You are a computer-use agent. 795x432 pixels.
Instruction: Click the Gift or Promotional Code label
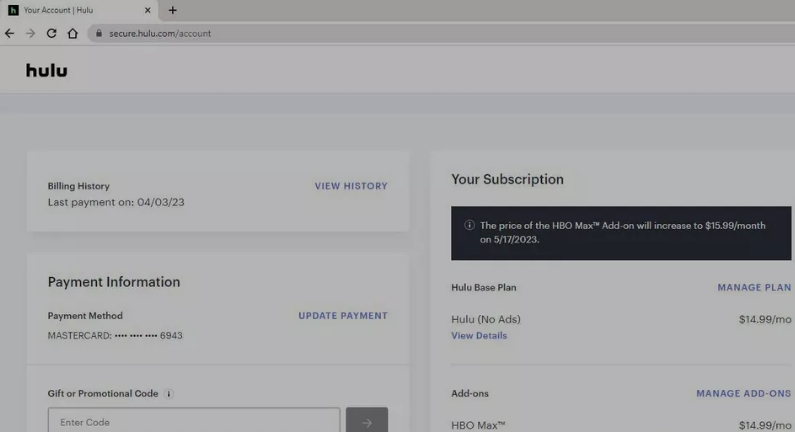pyautogui.click(x=103, y=393)
